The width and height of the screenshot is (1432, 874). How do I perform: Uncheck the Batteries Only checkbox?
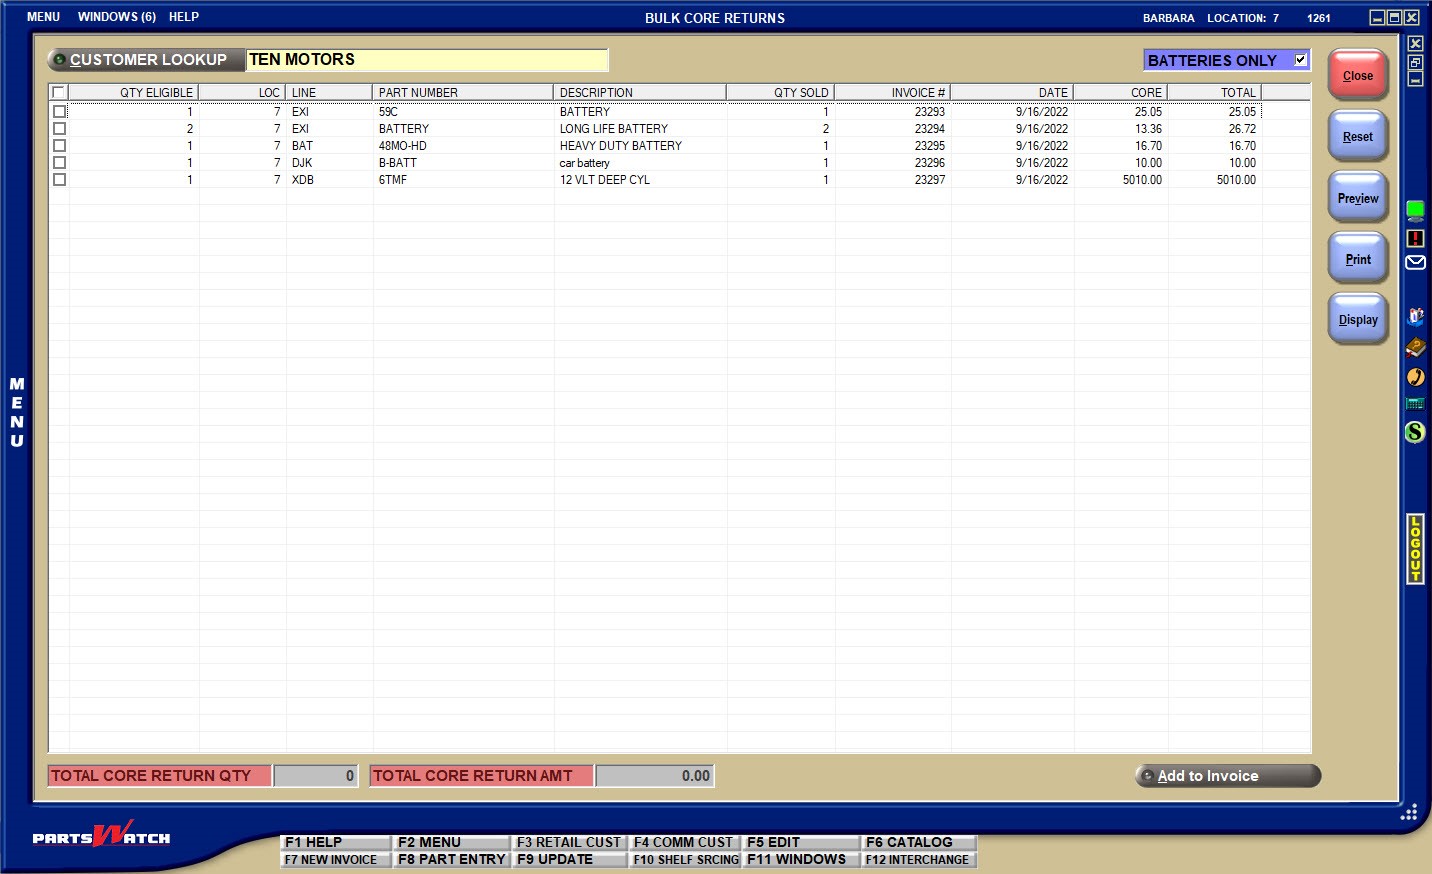[1300, 60]
